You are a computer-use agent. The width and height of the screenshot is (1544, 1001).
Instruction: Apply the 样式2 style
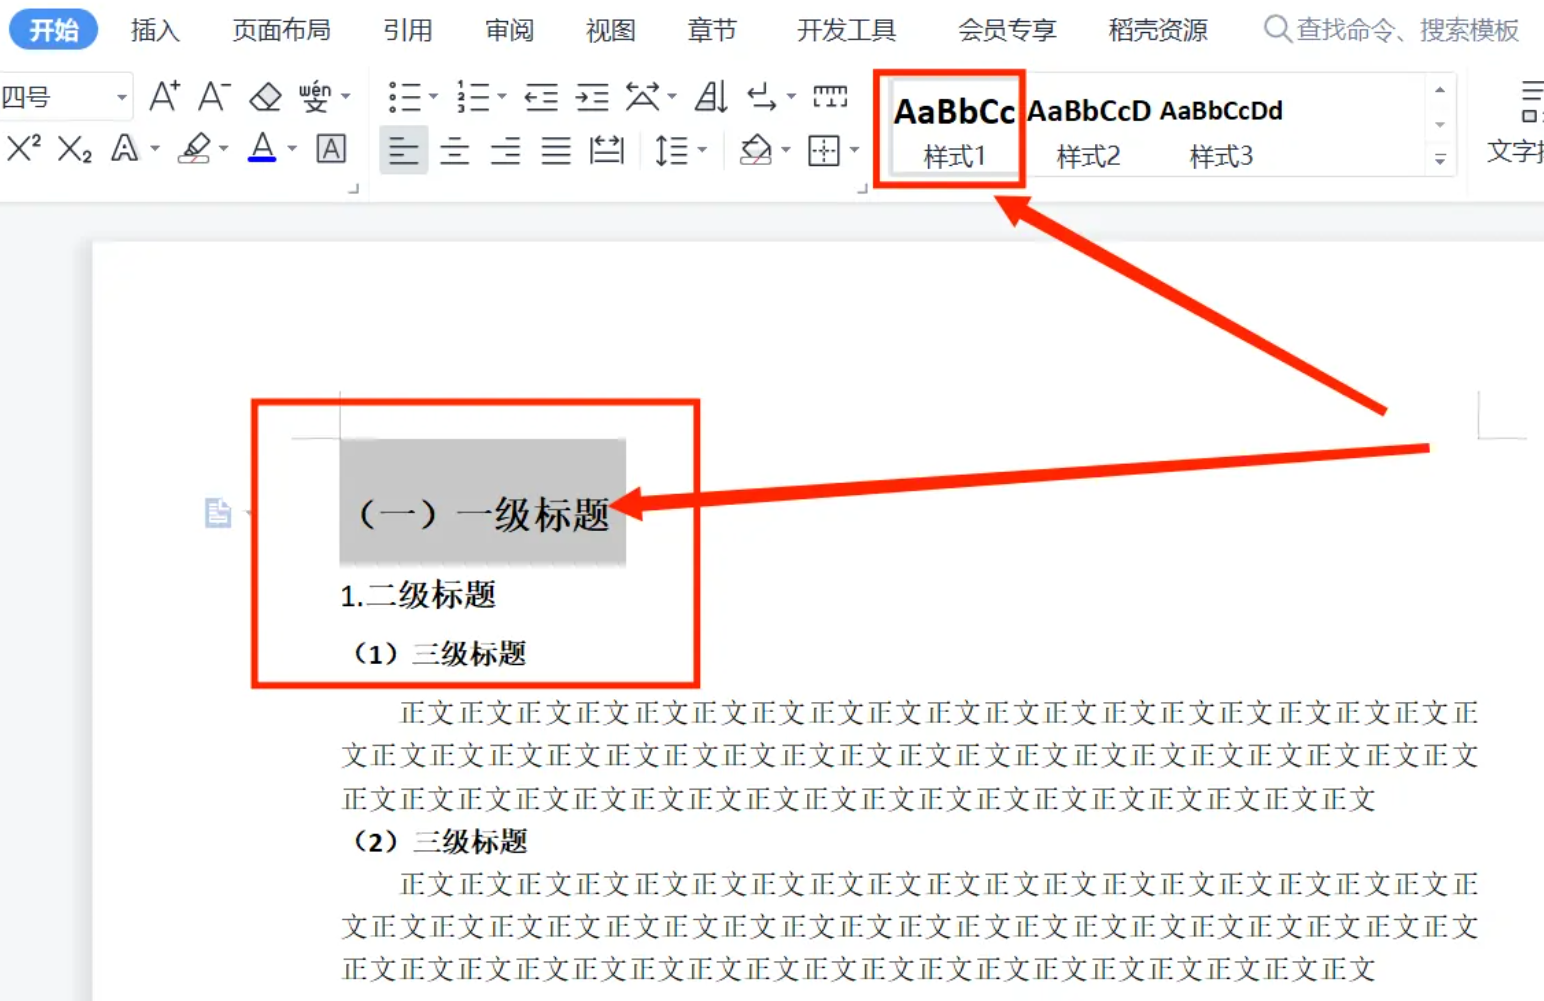(1089, 131)
